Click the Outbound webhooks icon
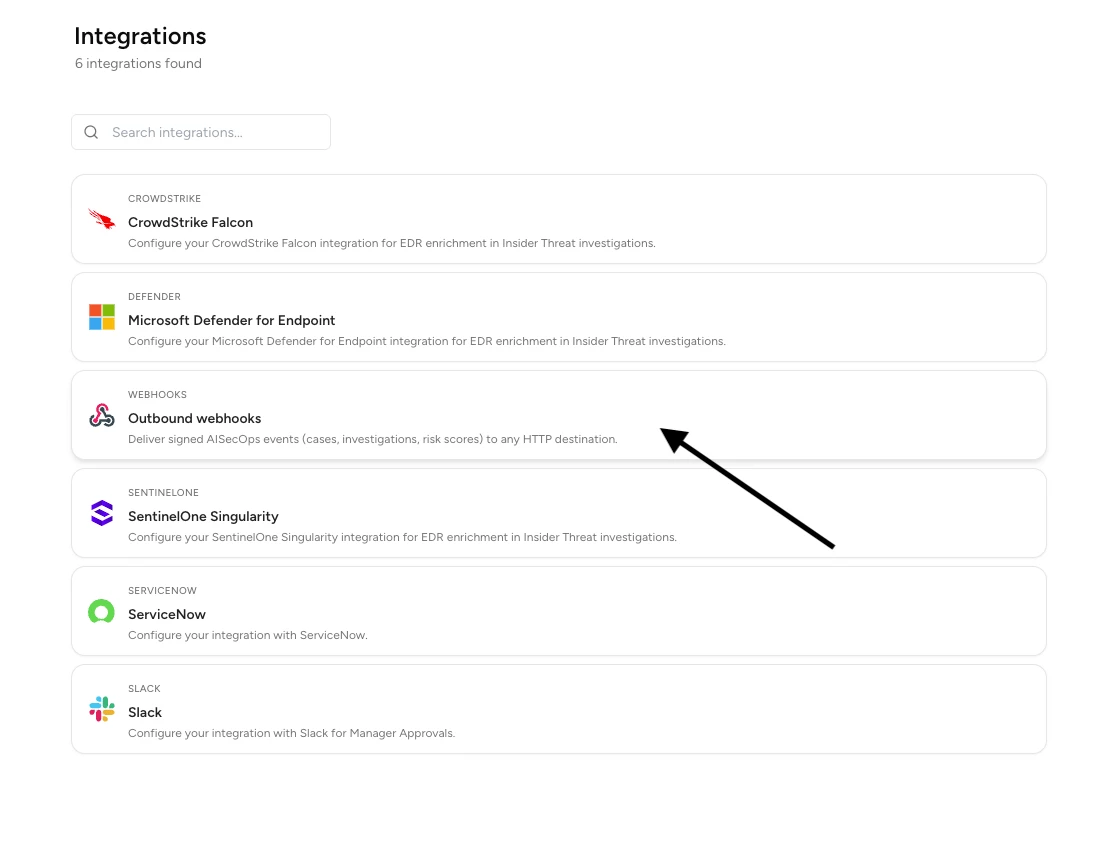The width and height of the screenshot is (1107, 855). (102, 415)
